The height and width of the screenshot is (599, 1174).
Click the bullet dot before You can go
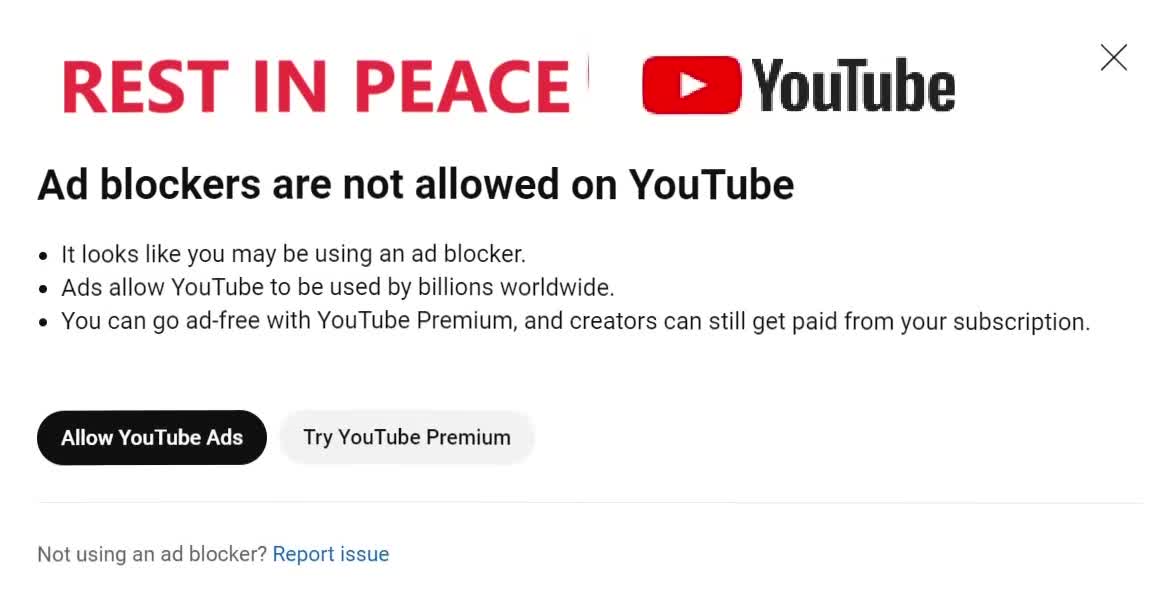click(43, 323)
